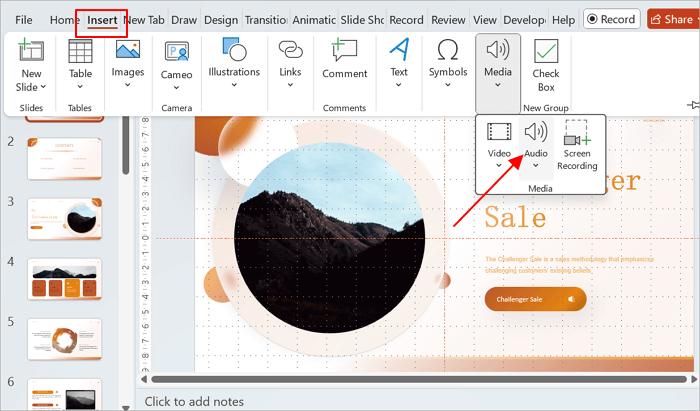Screen dimensions: 700x411
Task: Click the Links chain icon
Action: click(290, 52)
